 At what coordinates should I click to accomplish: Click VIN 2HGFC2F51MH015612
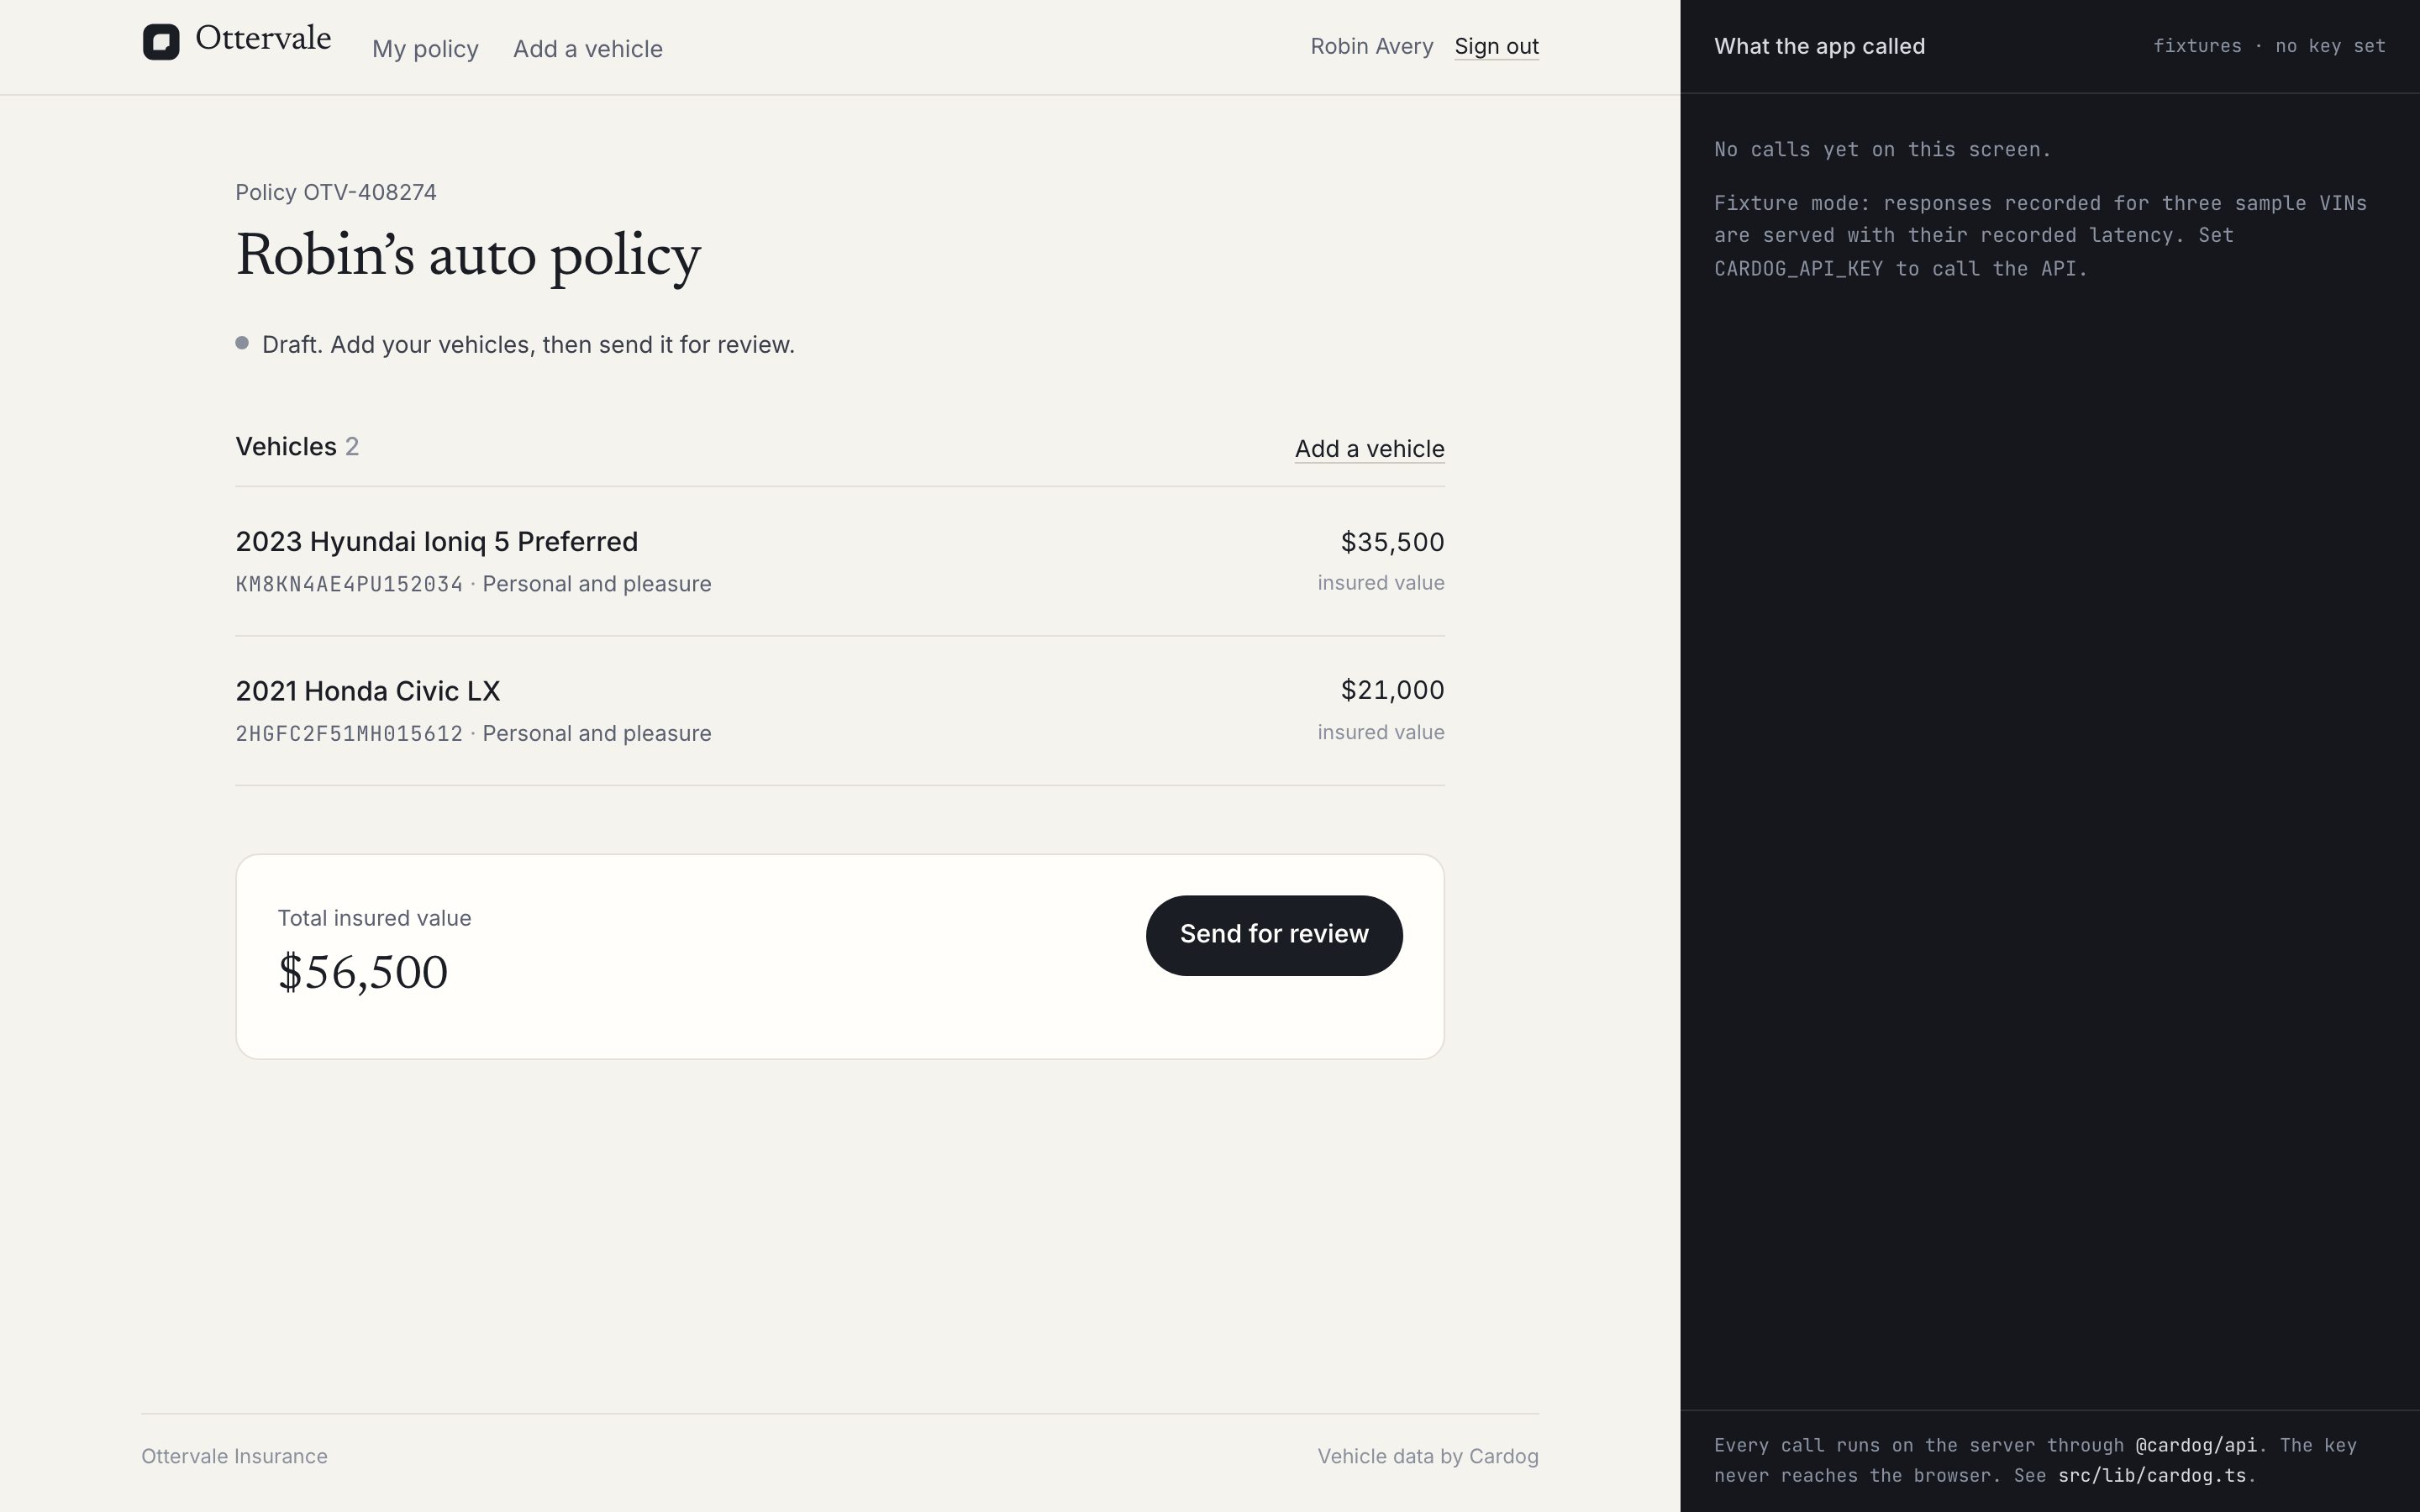[349, 734]
